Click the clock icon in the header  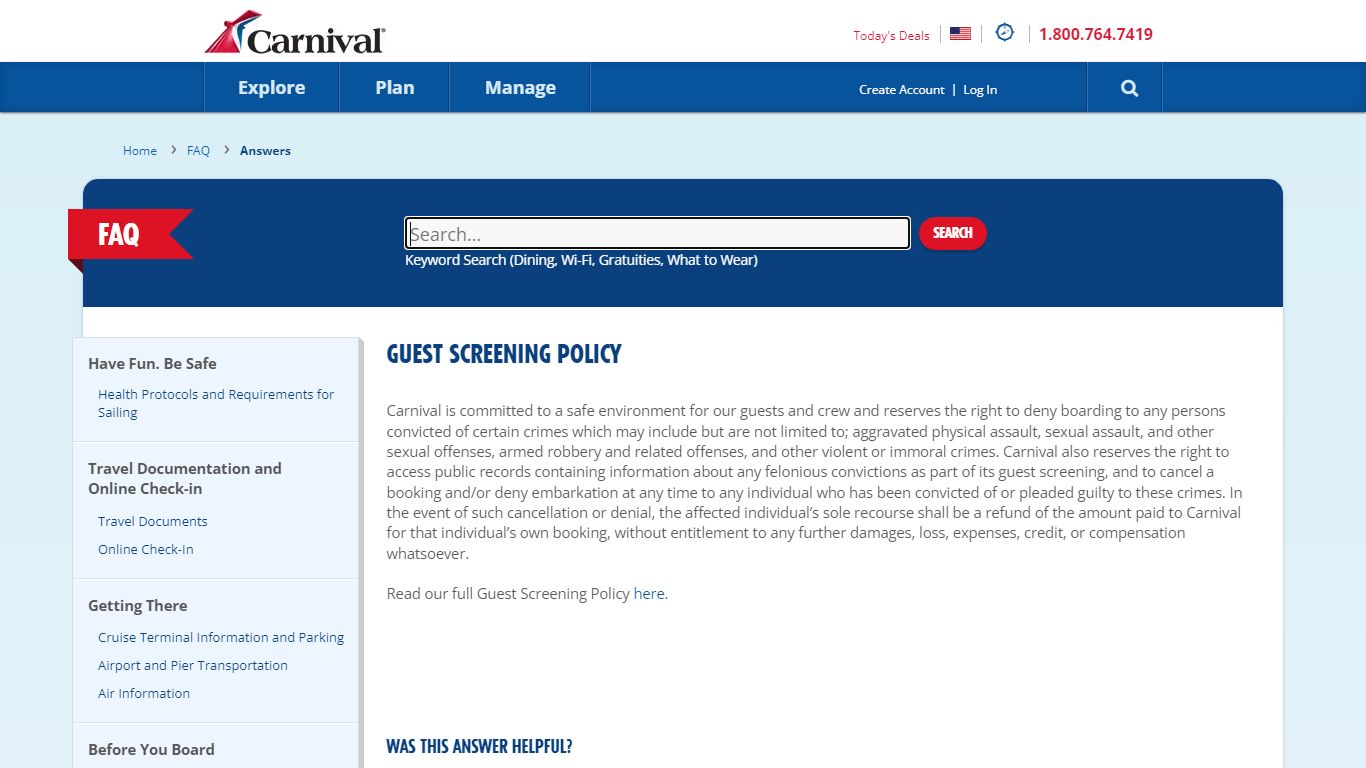coord(1004,33)
